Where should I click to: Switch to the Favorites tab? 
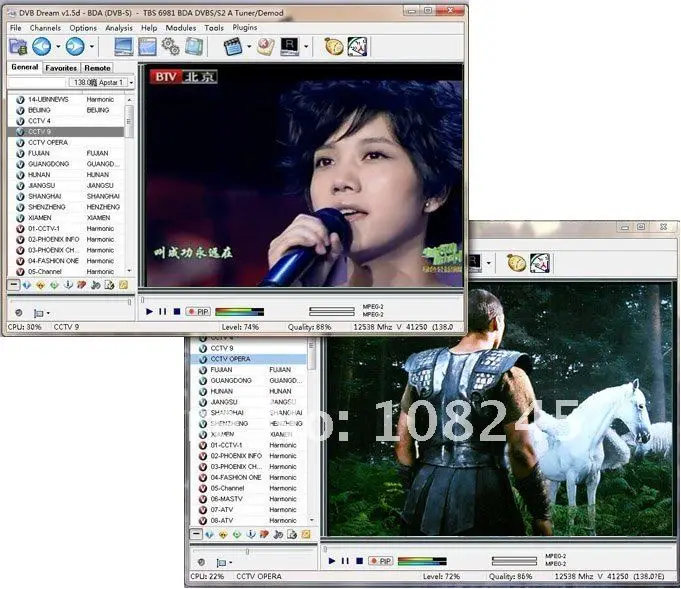61,68
